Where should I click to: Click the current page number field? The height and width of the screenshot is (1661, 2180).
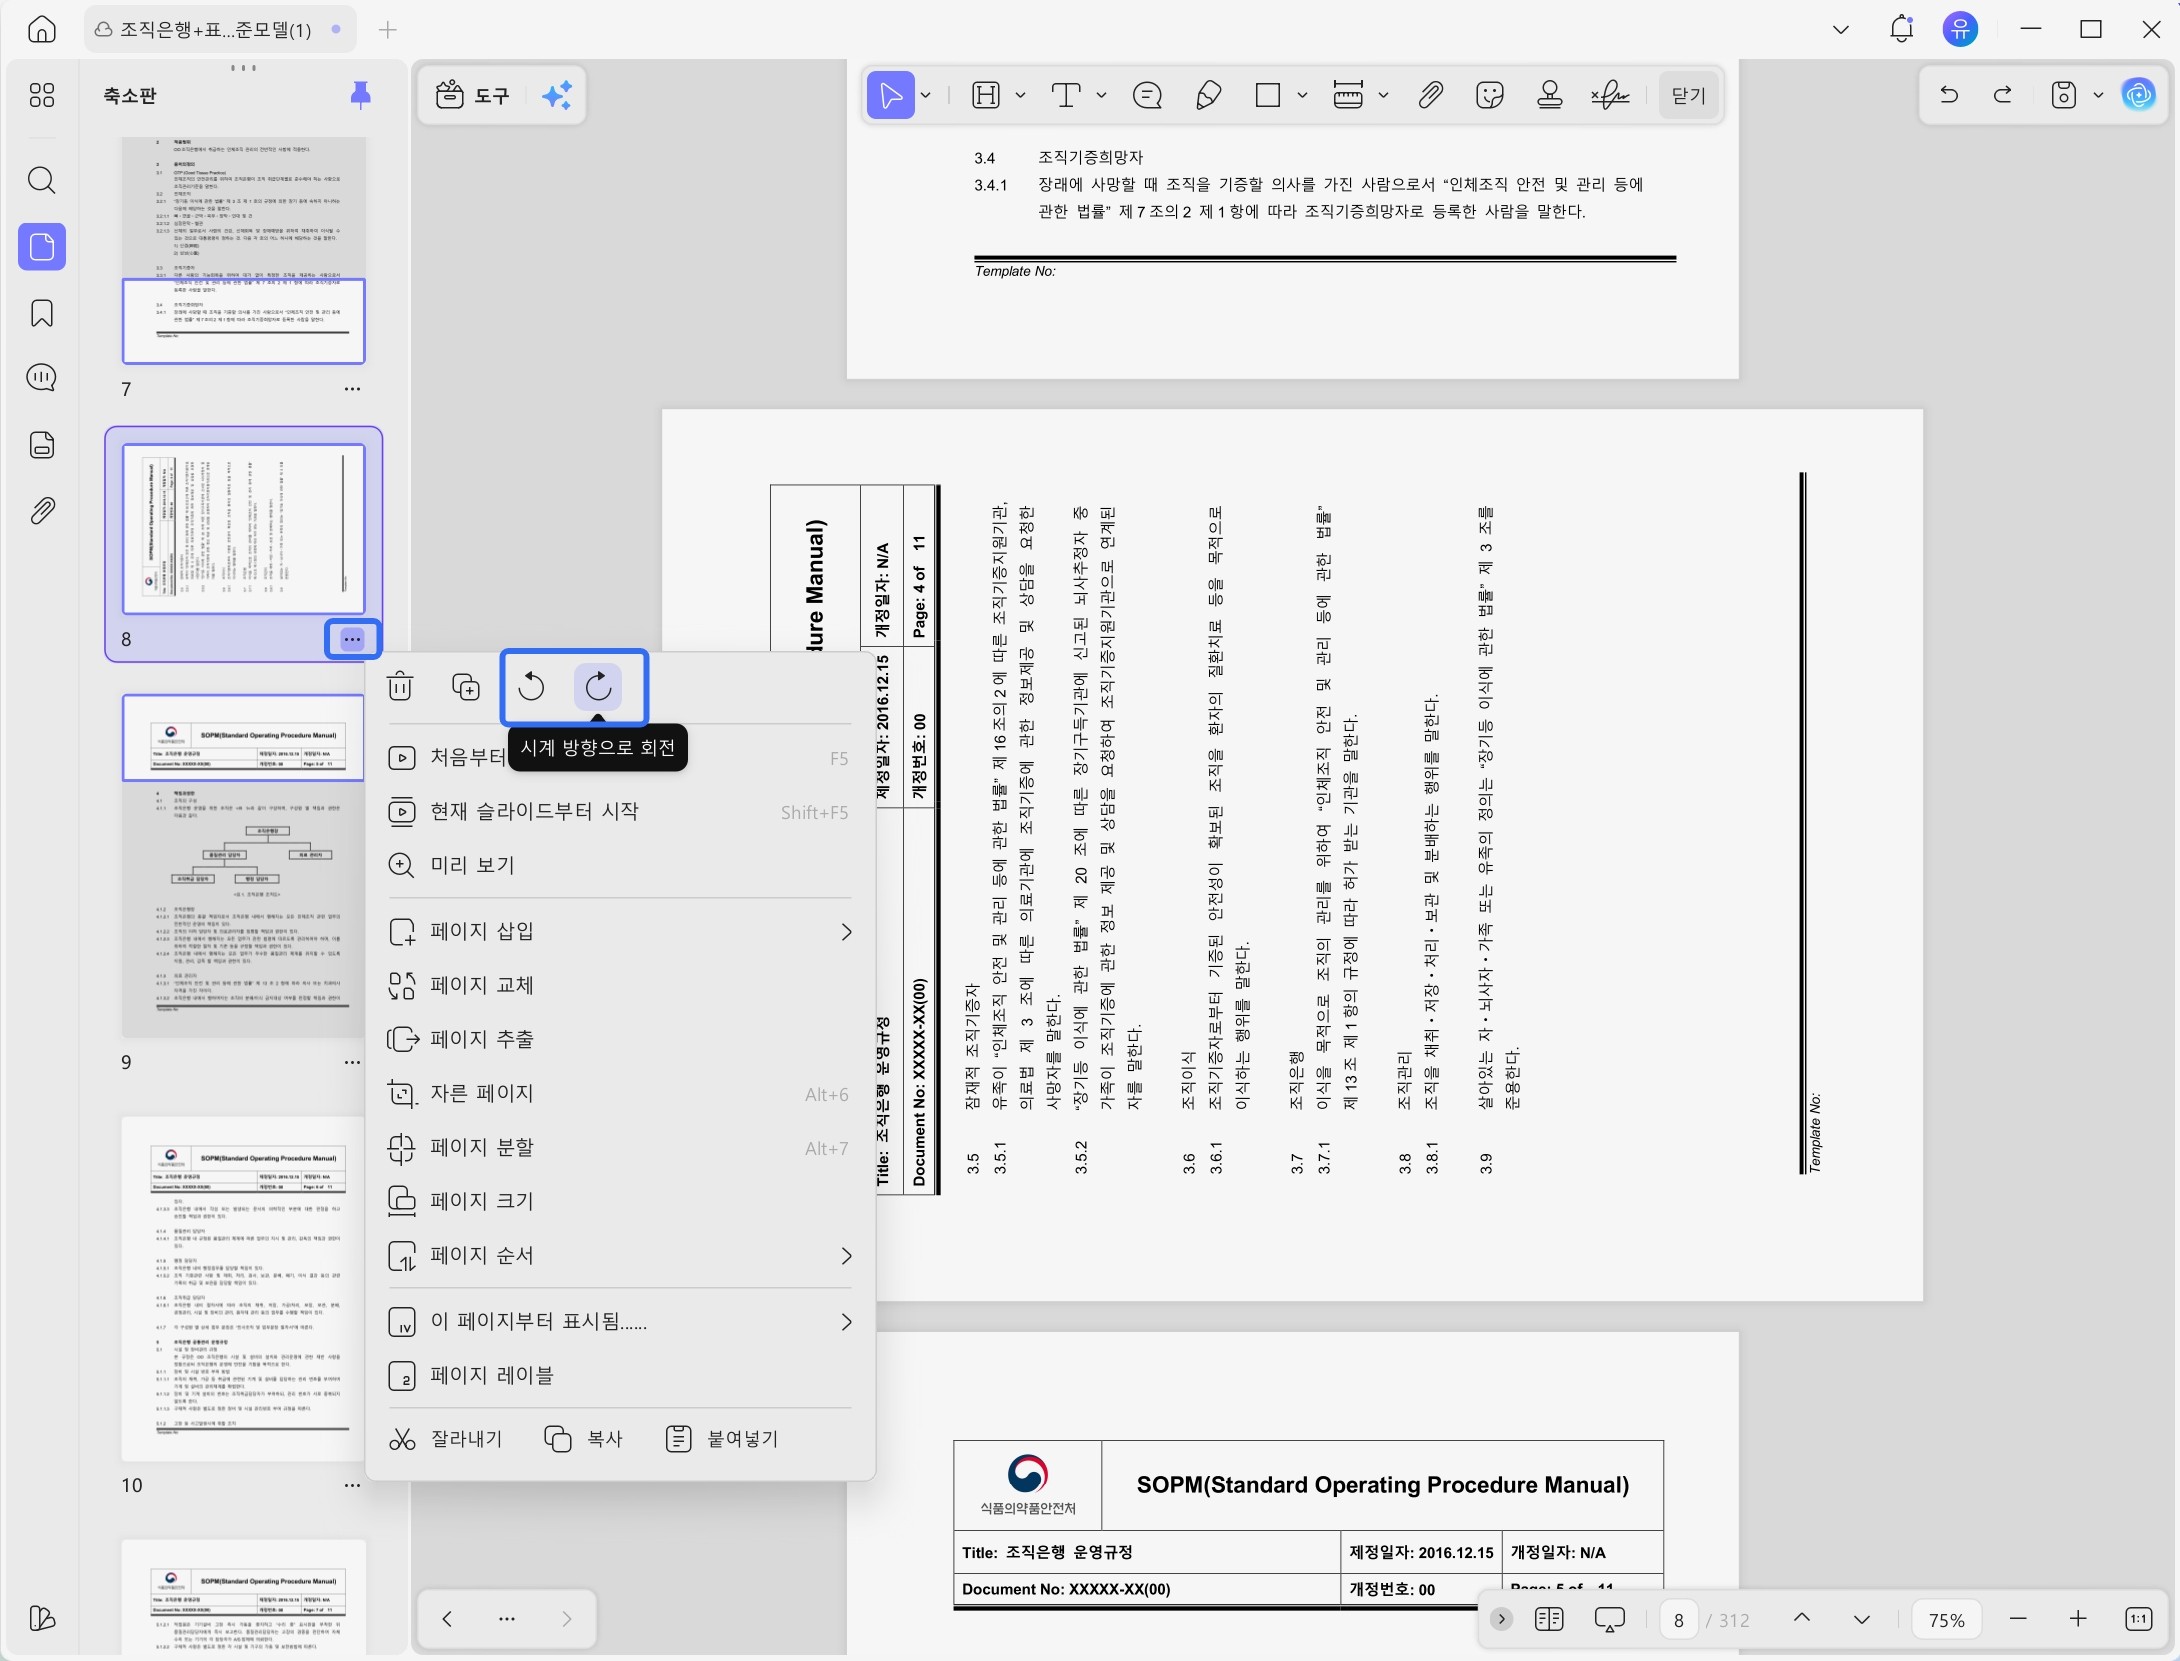pos(1679,1620)
